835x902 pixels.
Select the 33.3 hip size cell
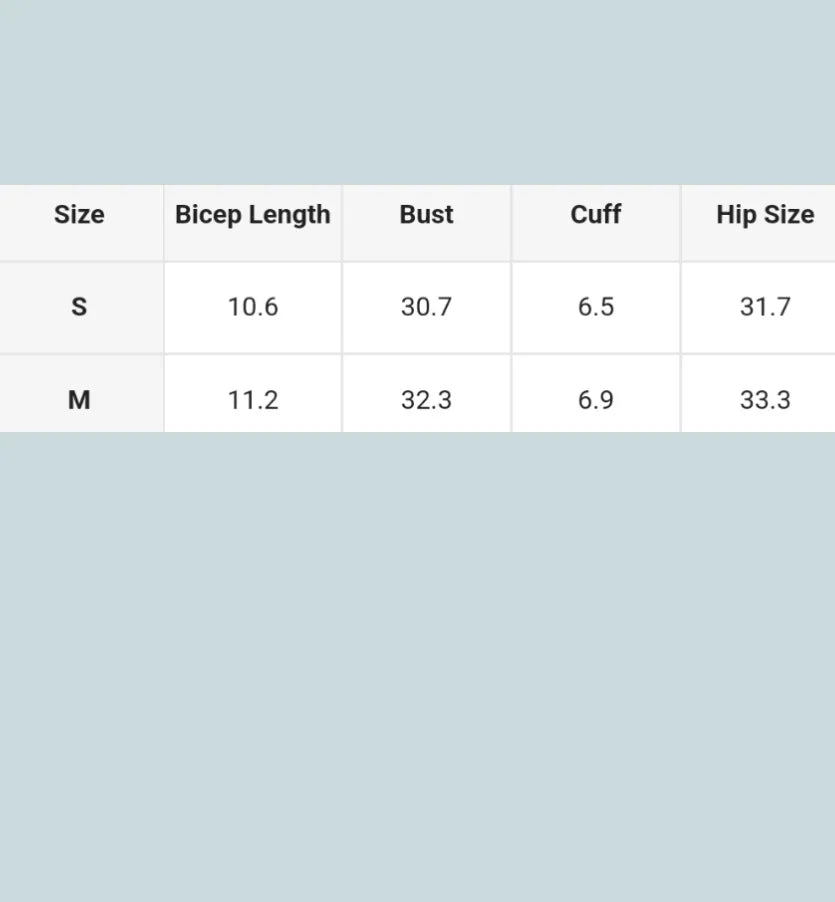[764, 400]
